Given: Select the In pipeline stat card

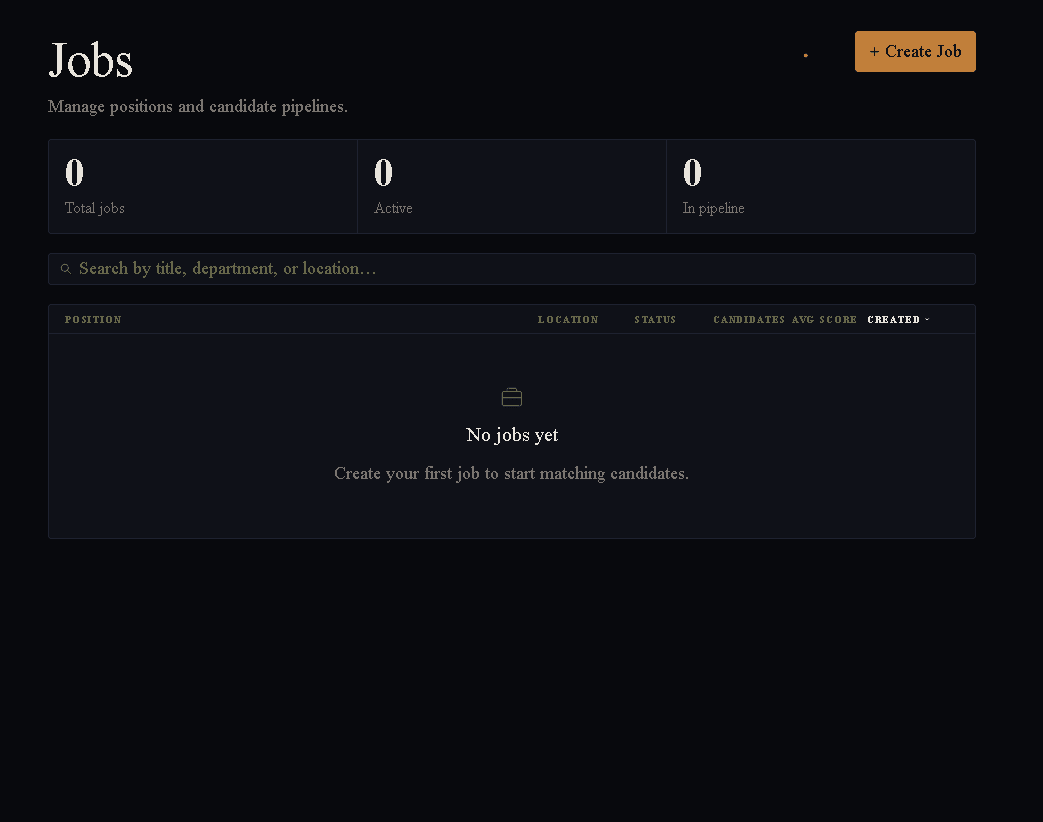Looking at the screenshot, I should pos(820,186).
